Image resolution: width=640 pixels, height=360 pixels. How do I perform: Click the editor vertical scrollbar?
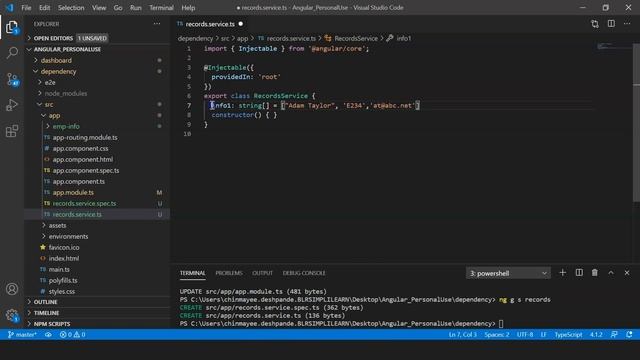636,122
